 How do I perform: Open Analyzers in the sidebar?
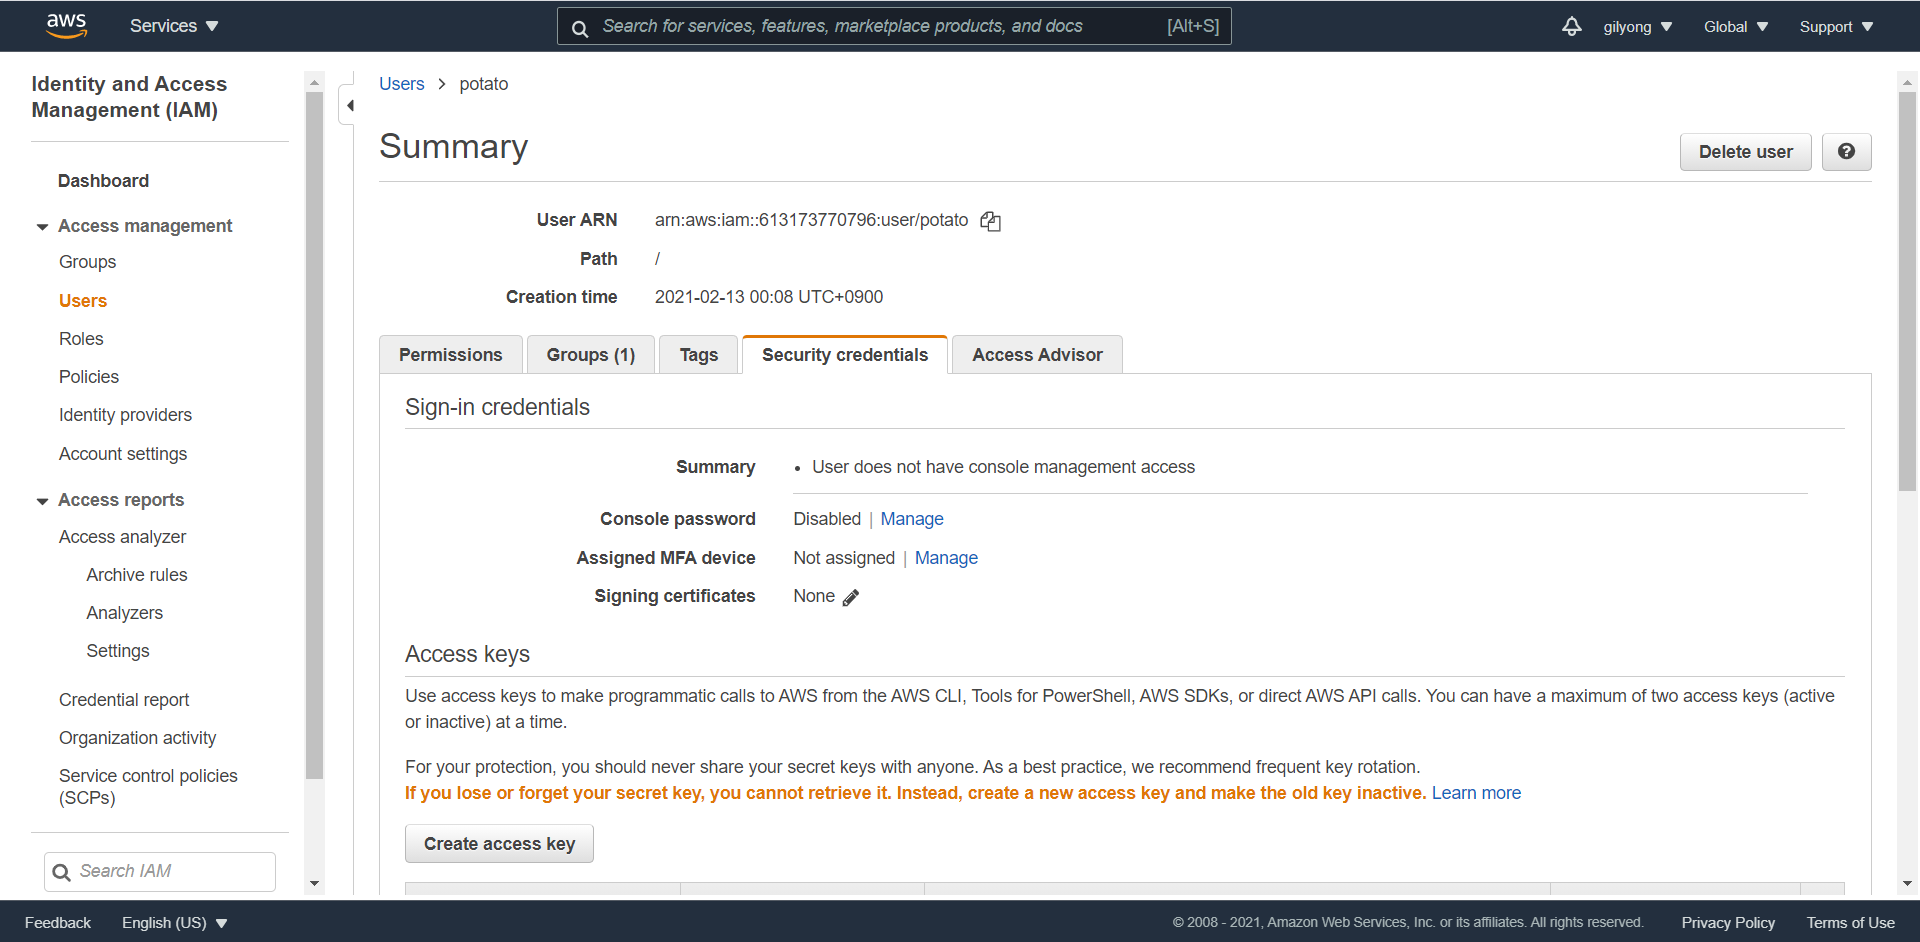(x=124, y=613)
